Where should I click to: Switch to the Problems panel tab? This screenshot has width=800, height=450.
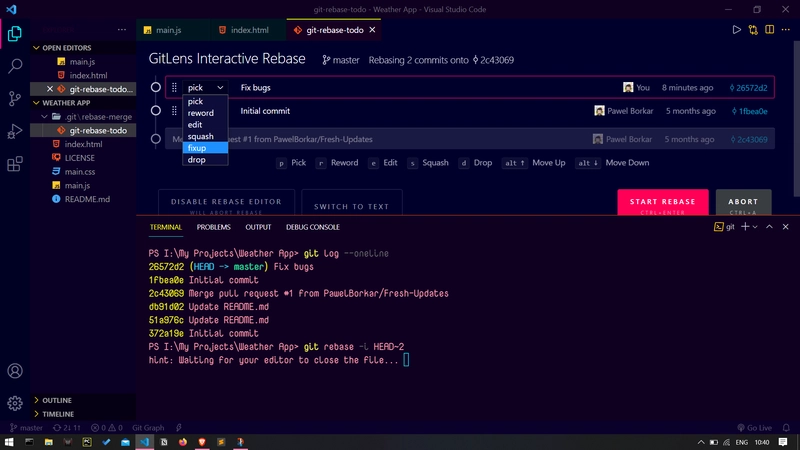[213, 227]
